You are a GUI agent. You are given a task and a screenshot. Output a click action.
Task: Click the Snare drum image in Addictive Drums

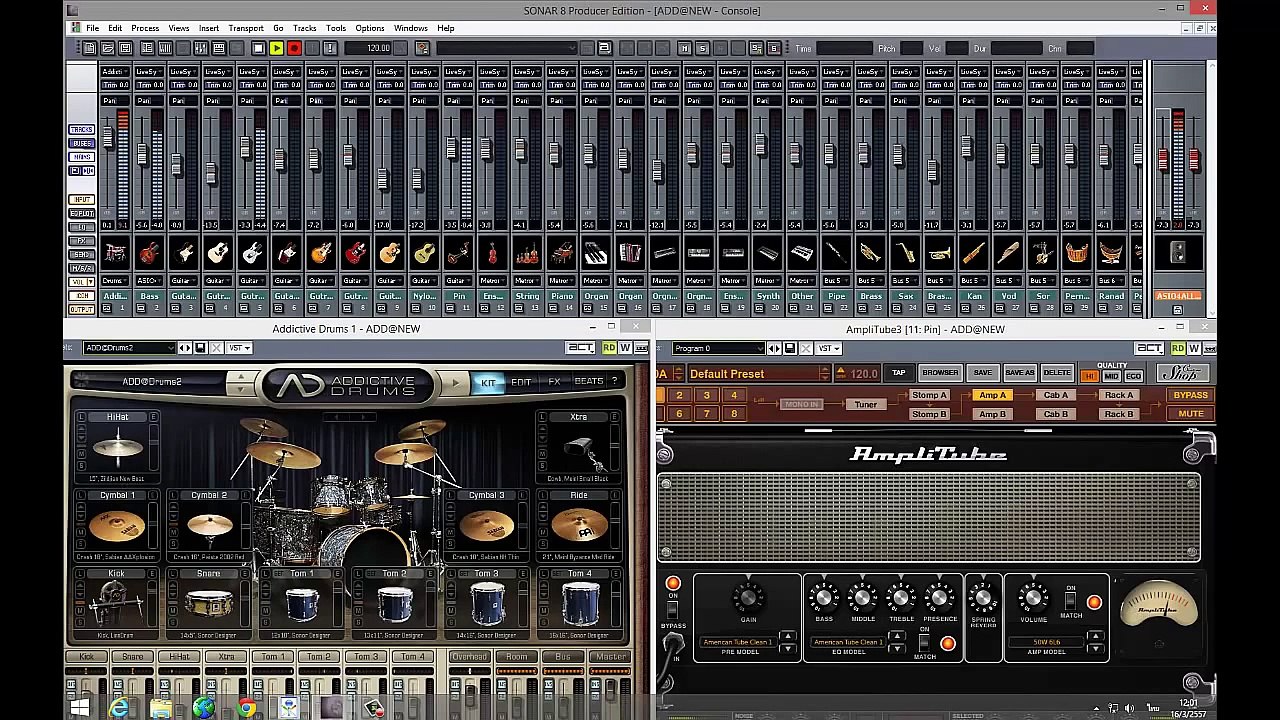[x=208, y=604]
